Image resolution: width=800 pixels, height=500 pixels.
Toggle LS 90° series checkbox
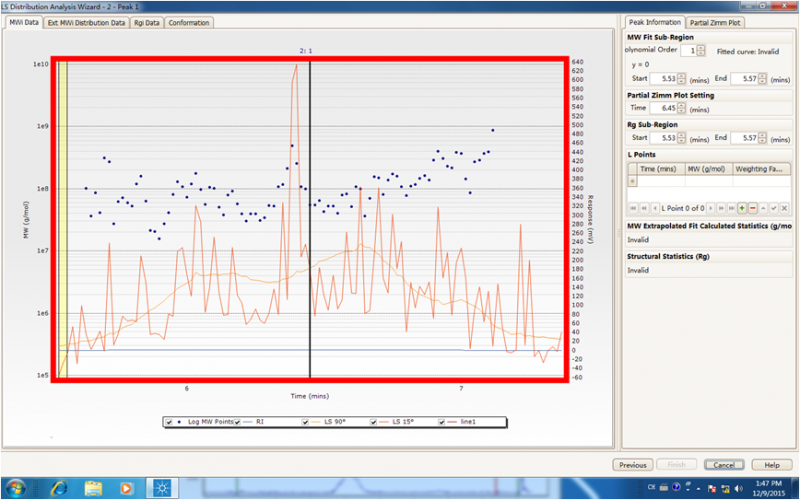click(x=305, y=422)
